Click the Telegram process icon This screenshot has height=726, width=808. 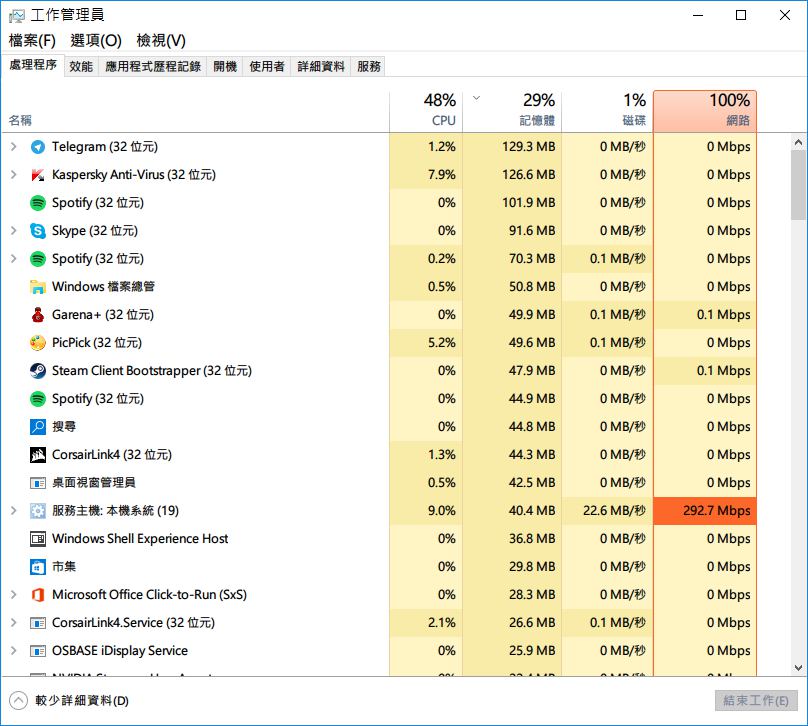click(x=38, y=147)
